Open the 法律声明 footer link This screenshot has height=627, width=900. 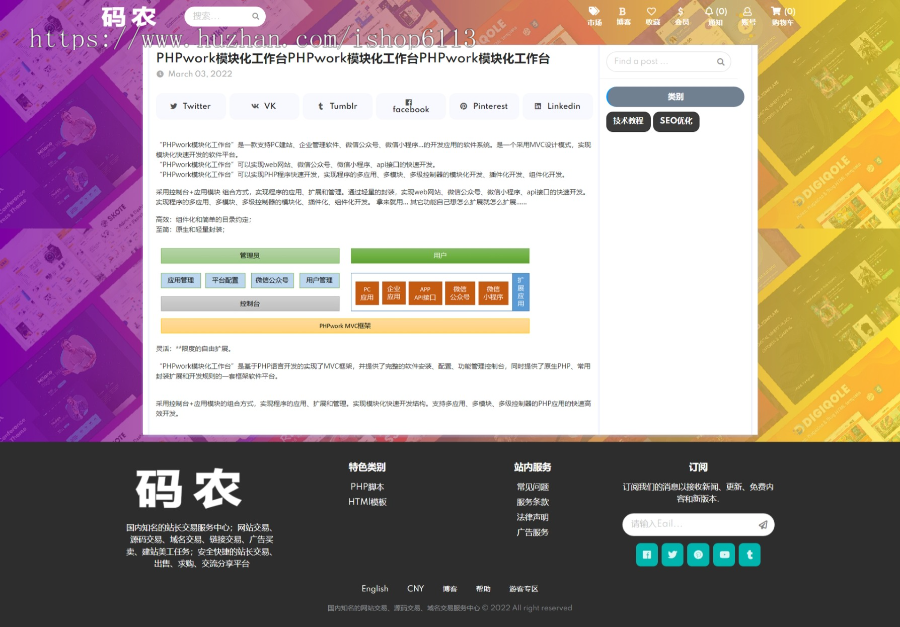pos(533,517)
